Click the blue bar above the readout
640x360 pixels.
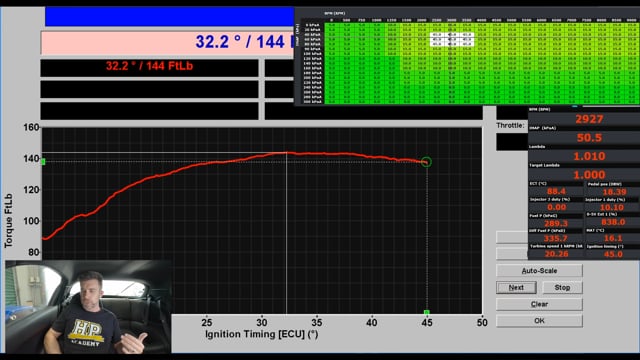pyautogui.click(x=169, y=16)
